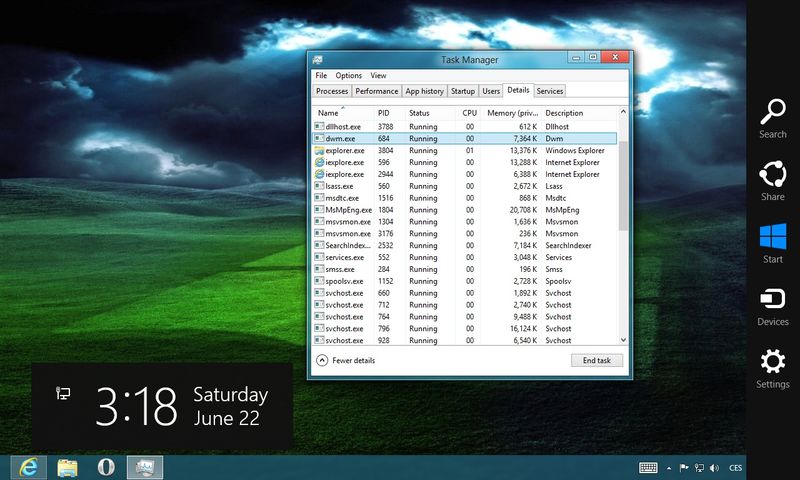This screenshot has width=800, height=480.
Task: Click the scrollbar down arrow
Action: 623,340
